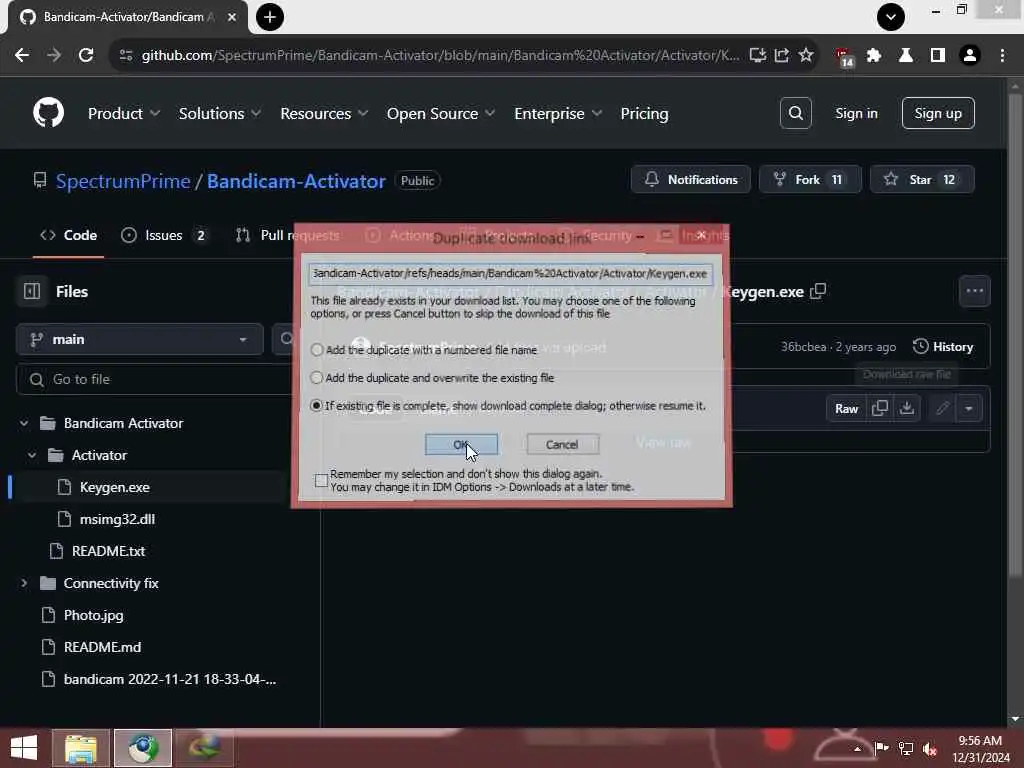Click the browser address bar
The height and width of the screenshot is (768, 1024).
[441, 56]
